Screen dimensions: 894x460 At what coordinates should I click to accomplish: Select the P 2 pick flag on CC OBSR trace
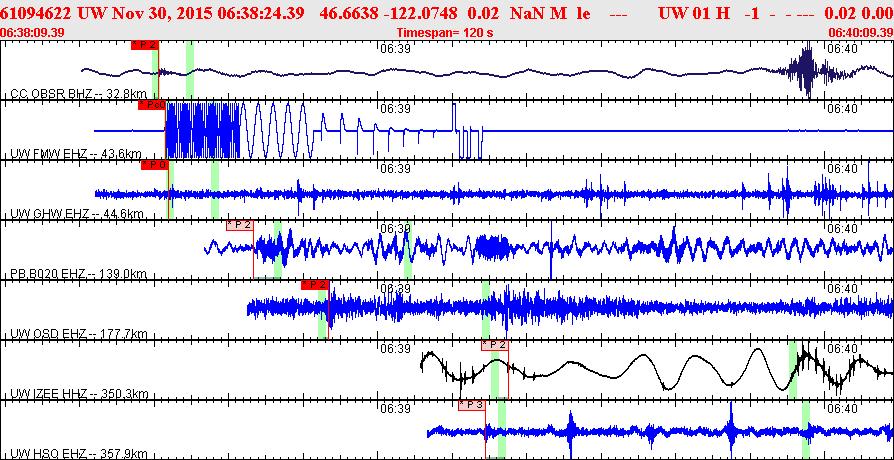(x=145, y=45)
